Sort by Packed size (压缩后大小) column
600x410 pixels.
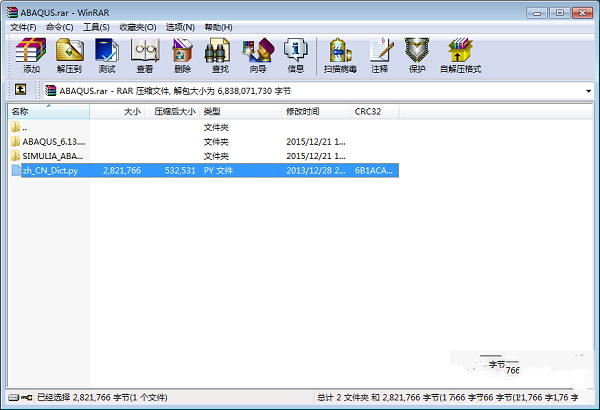coord(172,111)
